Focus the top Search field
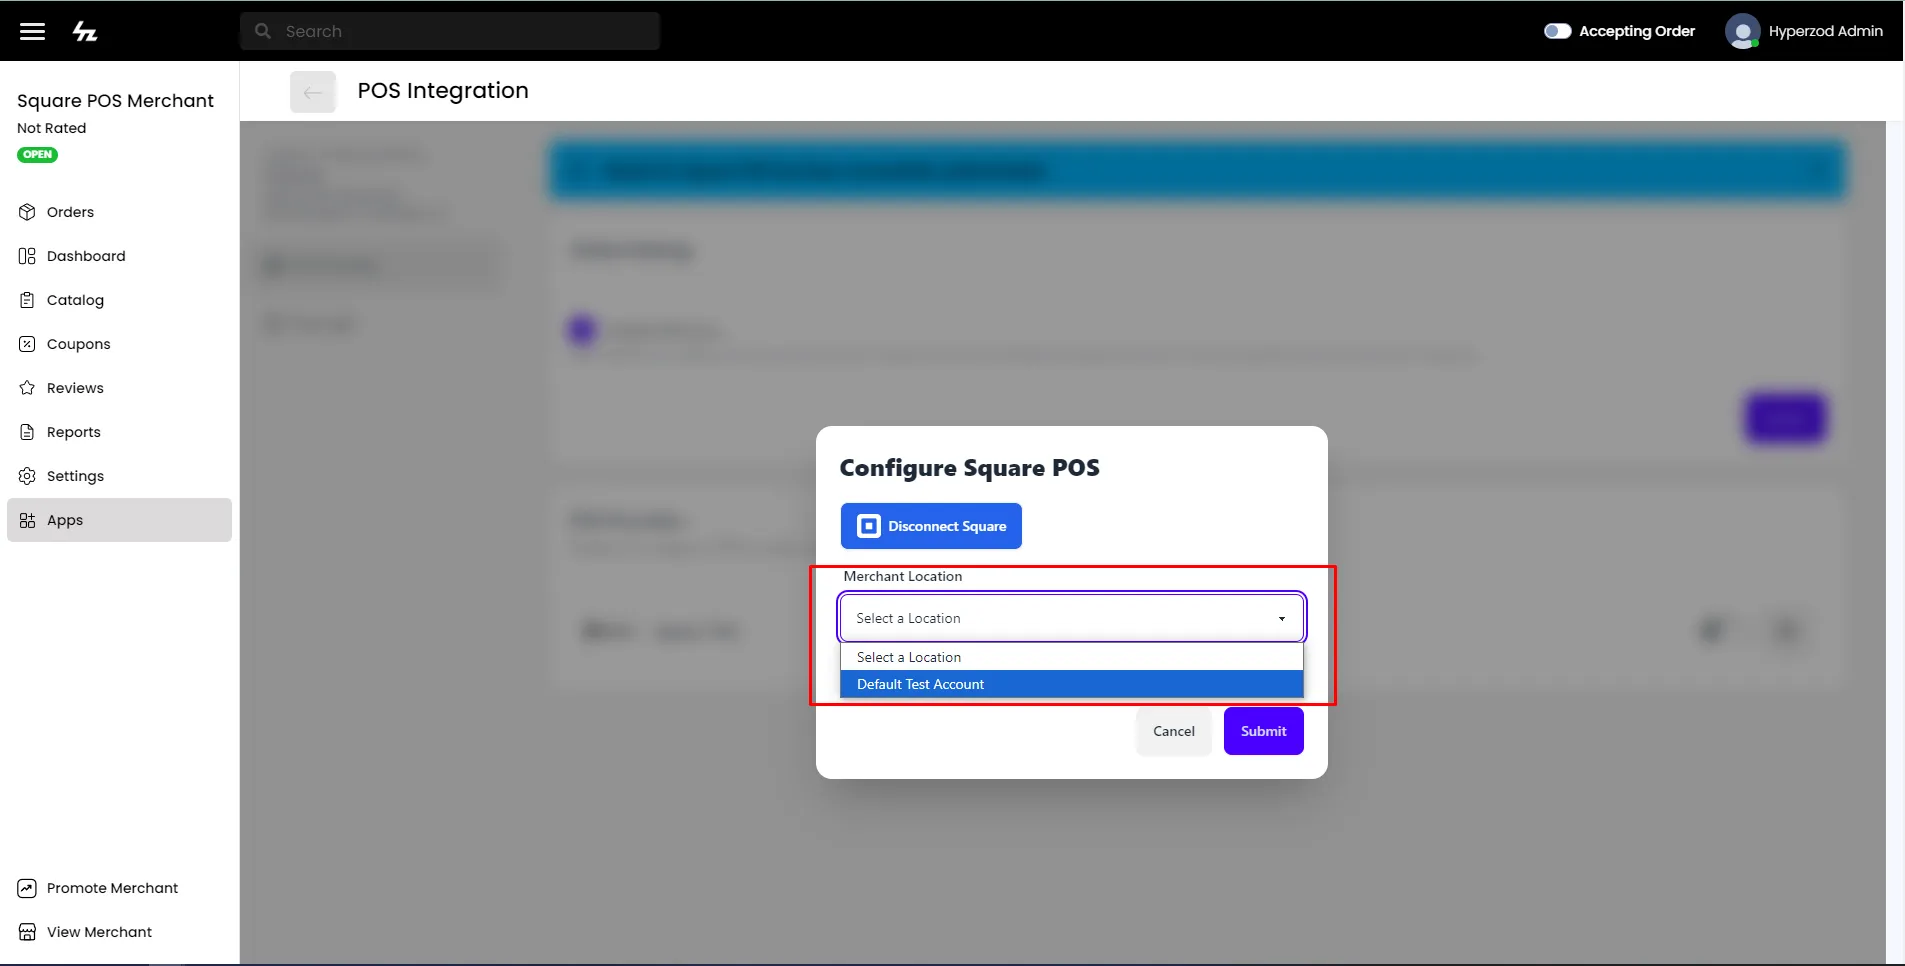 point(450,31)
